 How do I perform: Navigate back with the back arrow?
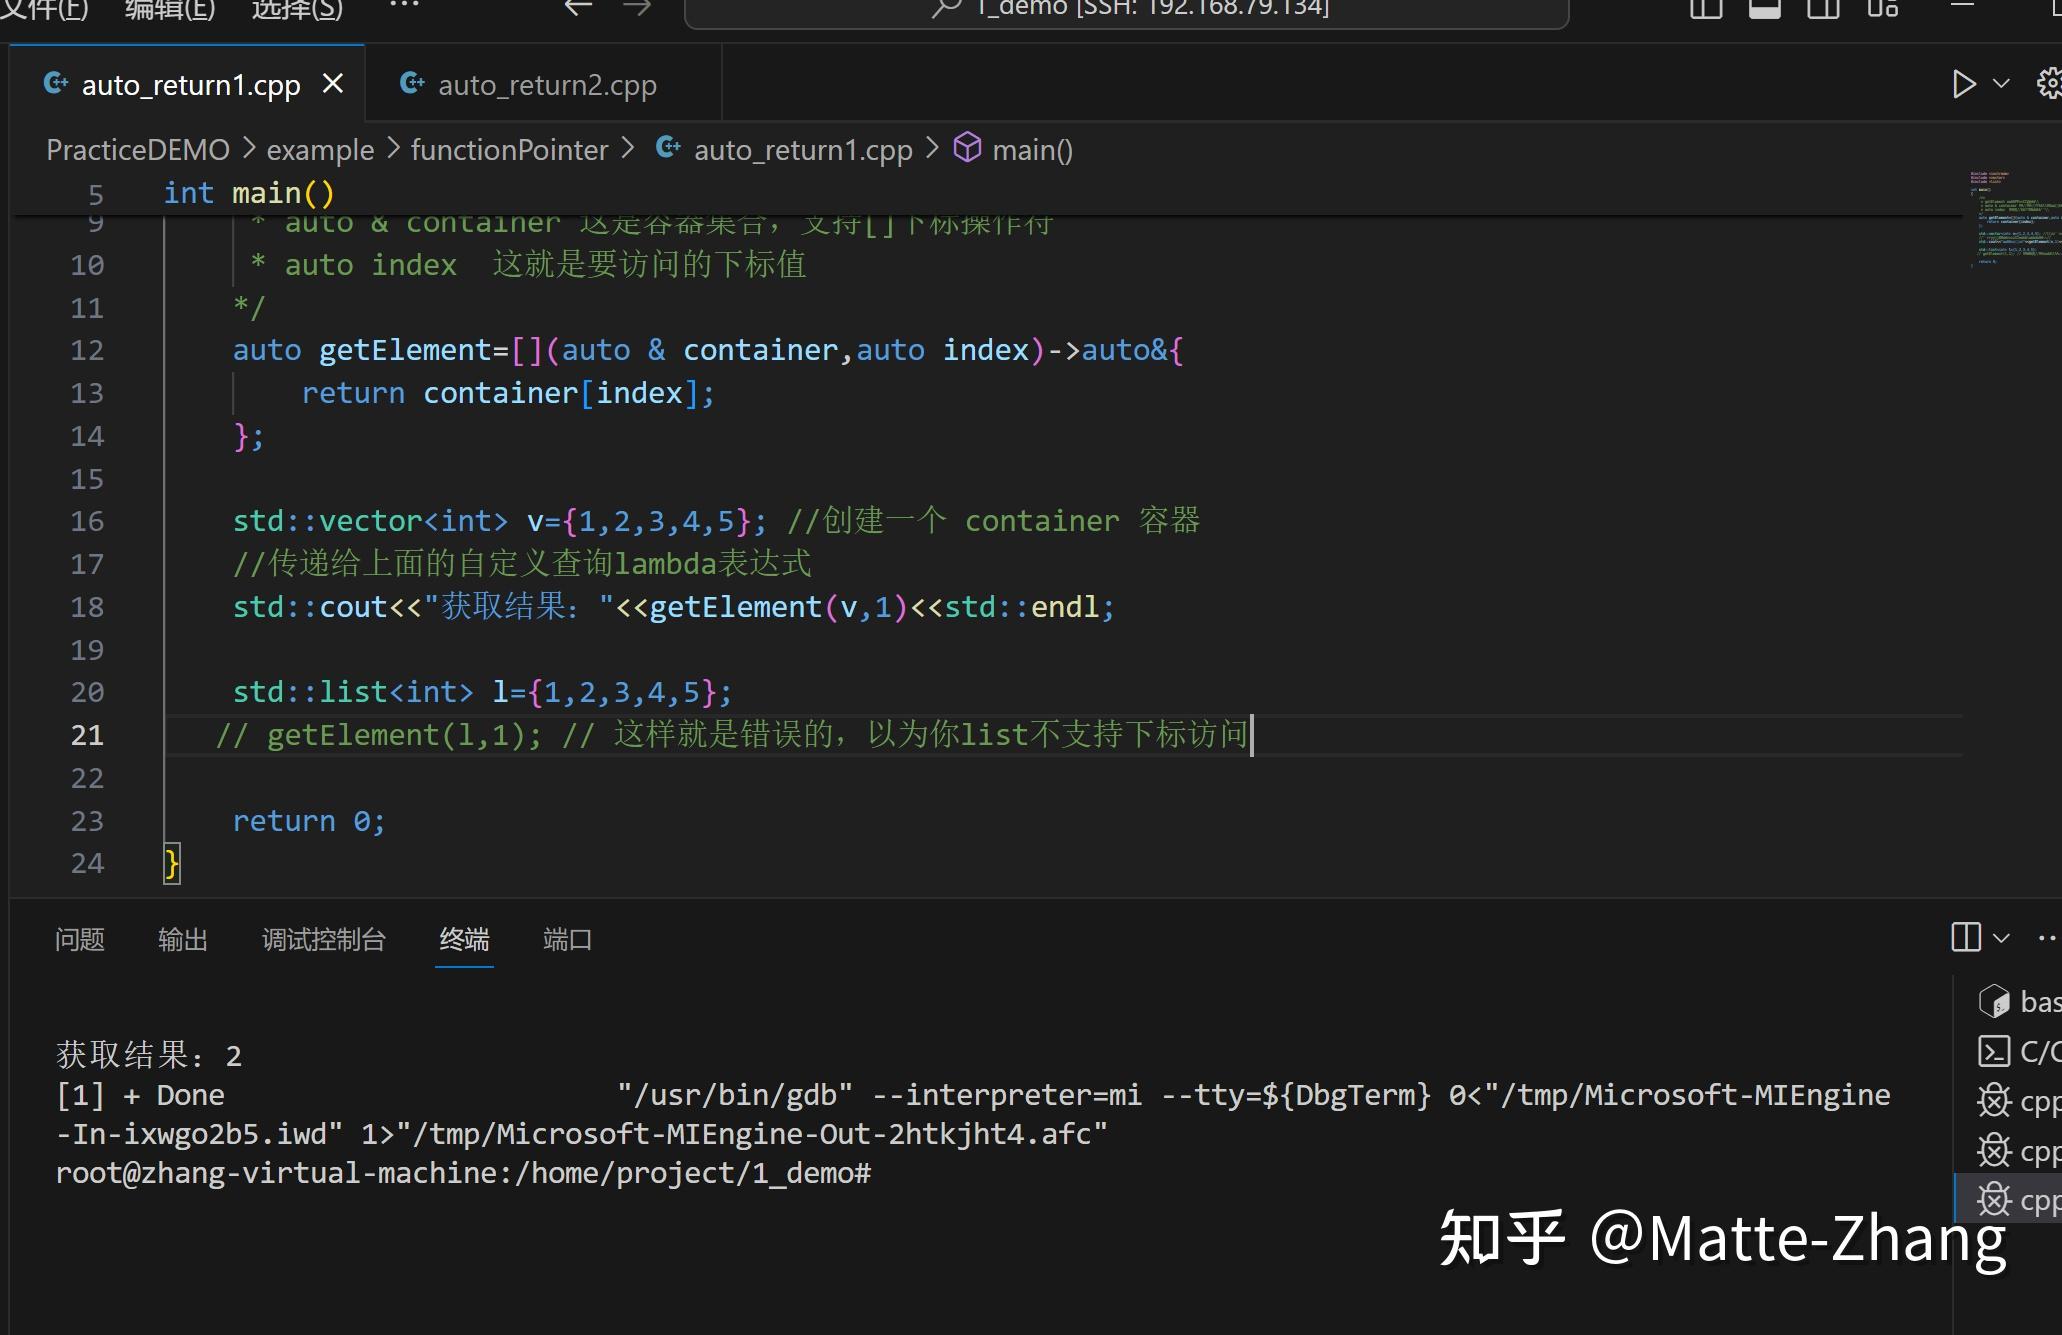(577, 8)
